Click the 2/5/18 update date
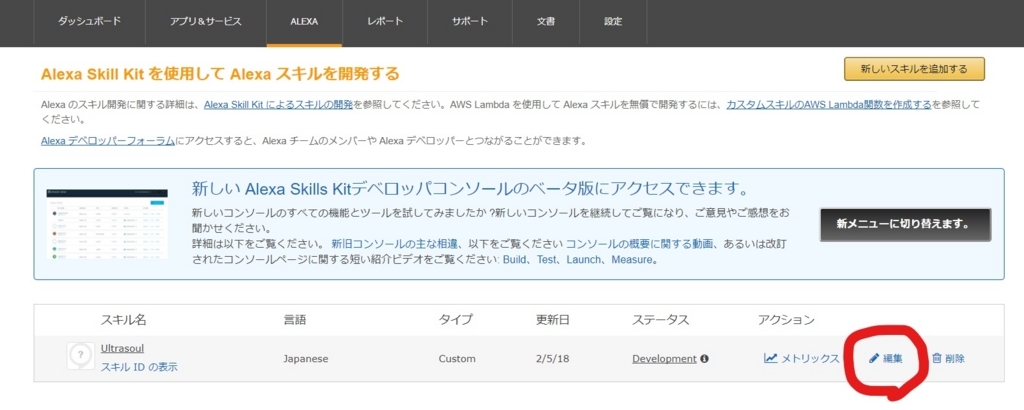This screenshot has width=1024, height=410. pyautogui.click(x=551, y=358)
